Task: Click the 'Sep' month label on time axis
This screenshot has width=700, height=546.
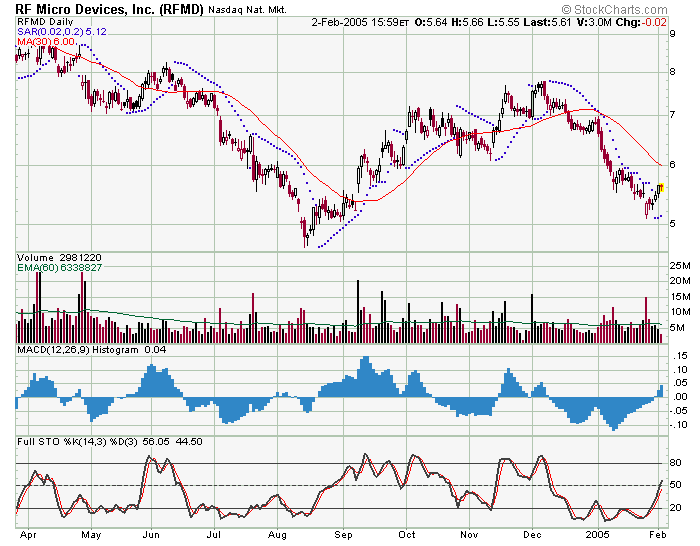Action: [343, 535]
